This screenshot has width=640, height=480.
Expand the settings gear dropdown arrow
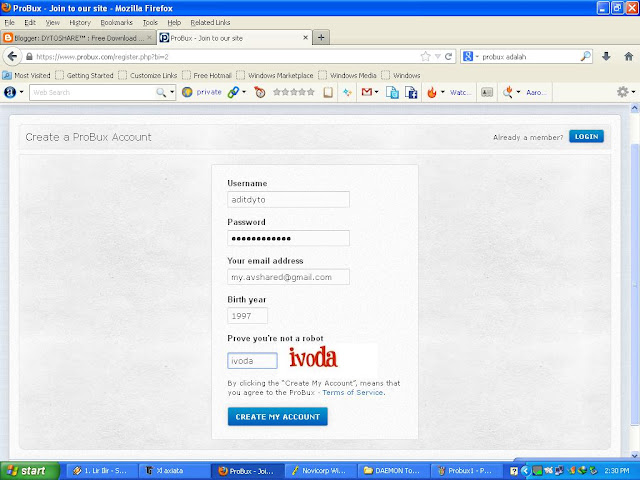pyautogui.click(x=633, y=92)
